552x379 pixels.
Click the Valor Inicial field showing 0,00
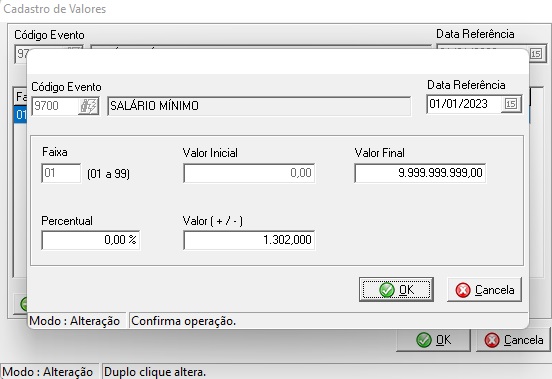pos(249,173)
